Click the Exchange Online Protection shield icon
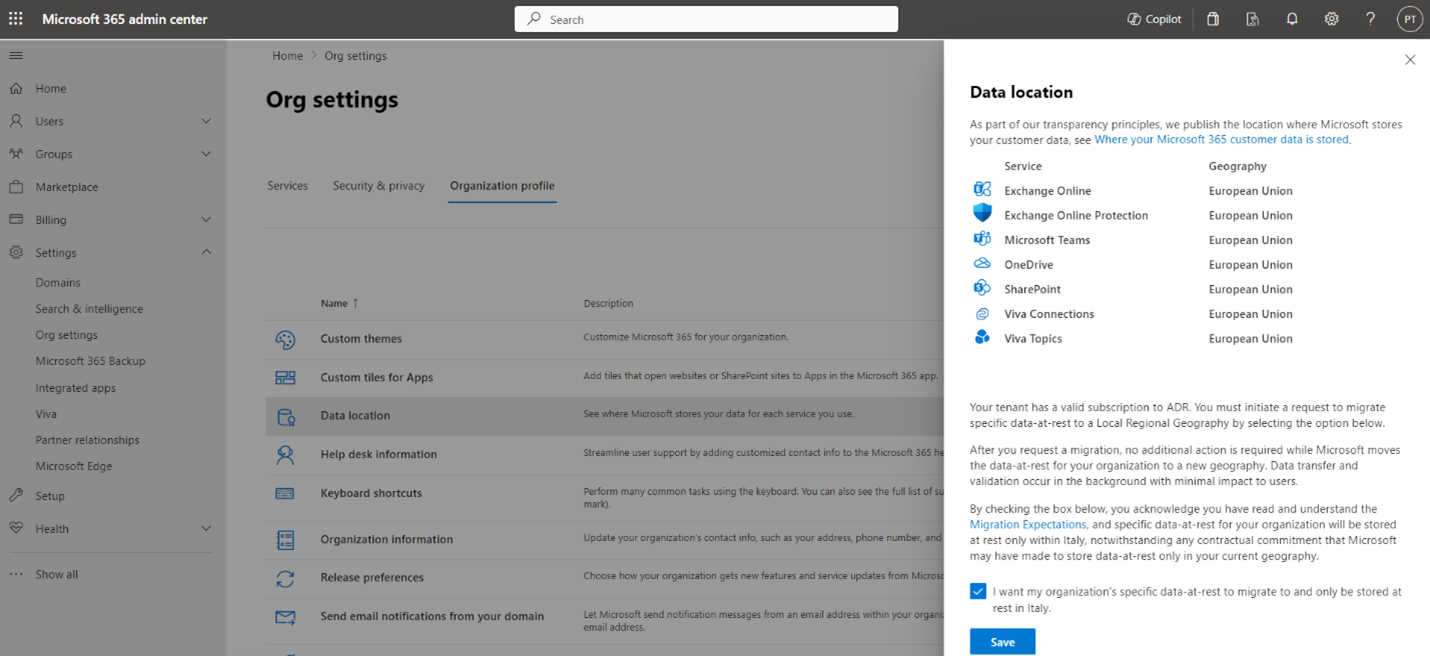 982,213
